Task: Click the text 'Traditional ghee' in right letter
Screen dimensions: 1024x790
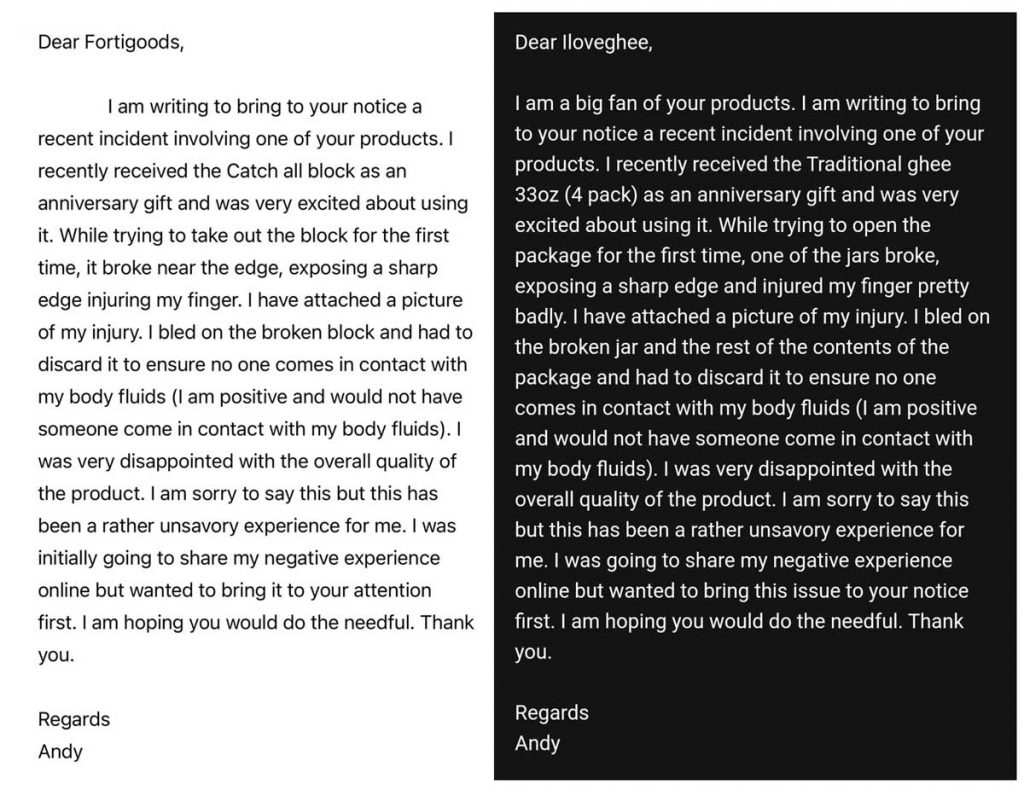Action: (x=878, y=164)
